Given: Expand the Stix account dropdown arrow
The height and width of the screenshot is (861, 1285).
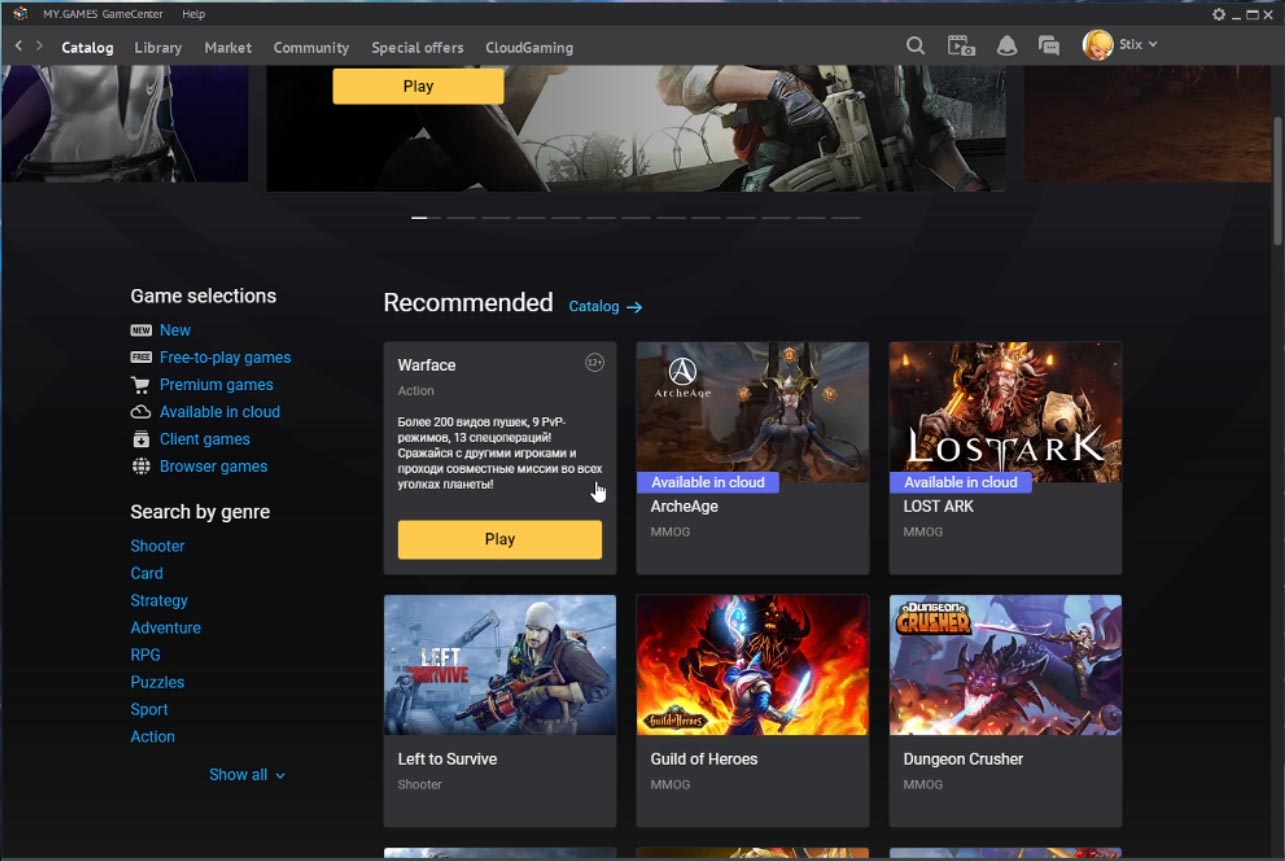Looking at the screenshot, I should tap(1153, 45).
